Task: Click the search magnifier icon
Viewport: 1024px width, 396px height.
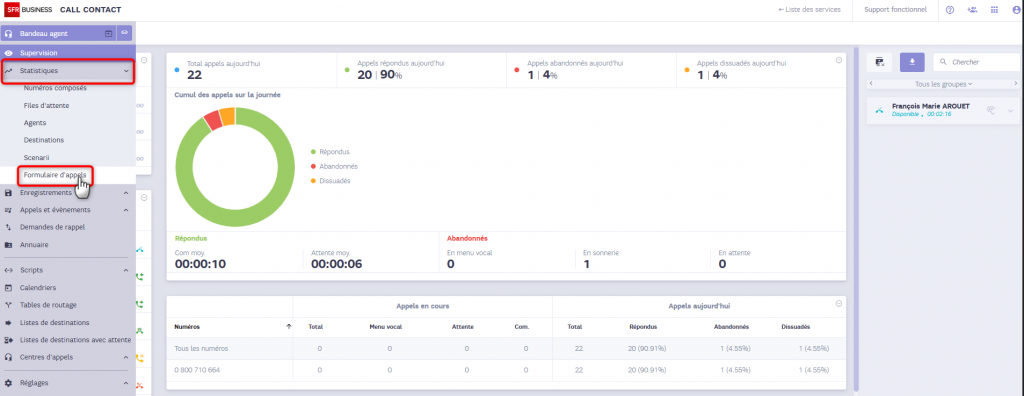Action: (x=943, y=62)
